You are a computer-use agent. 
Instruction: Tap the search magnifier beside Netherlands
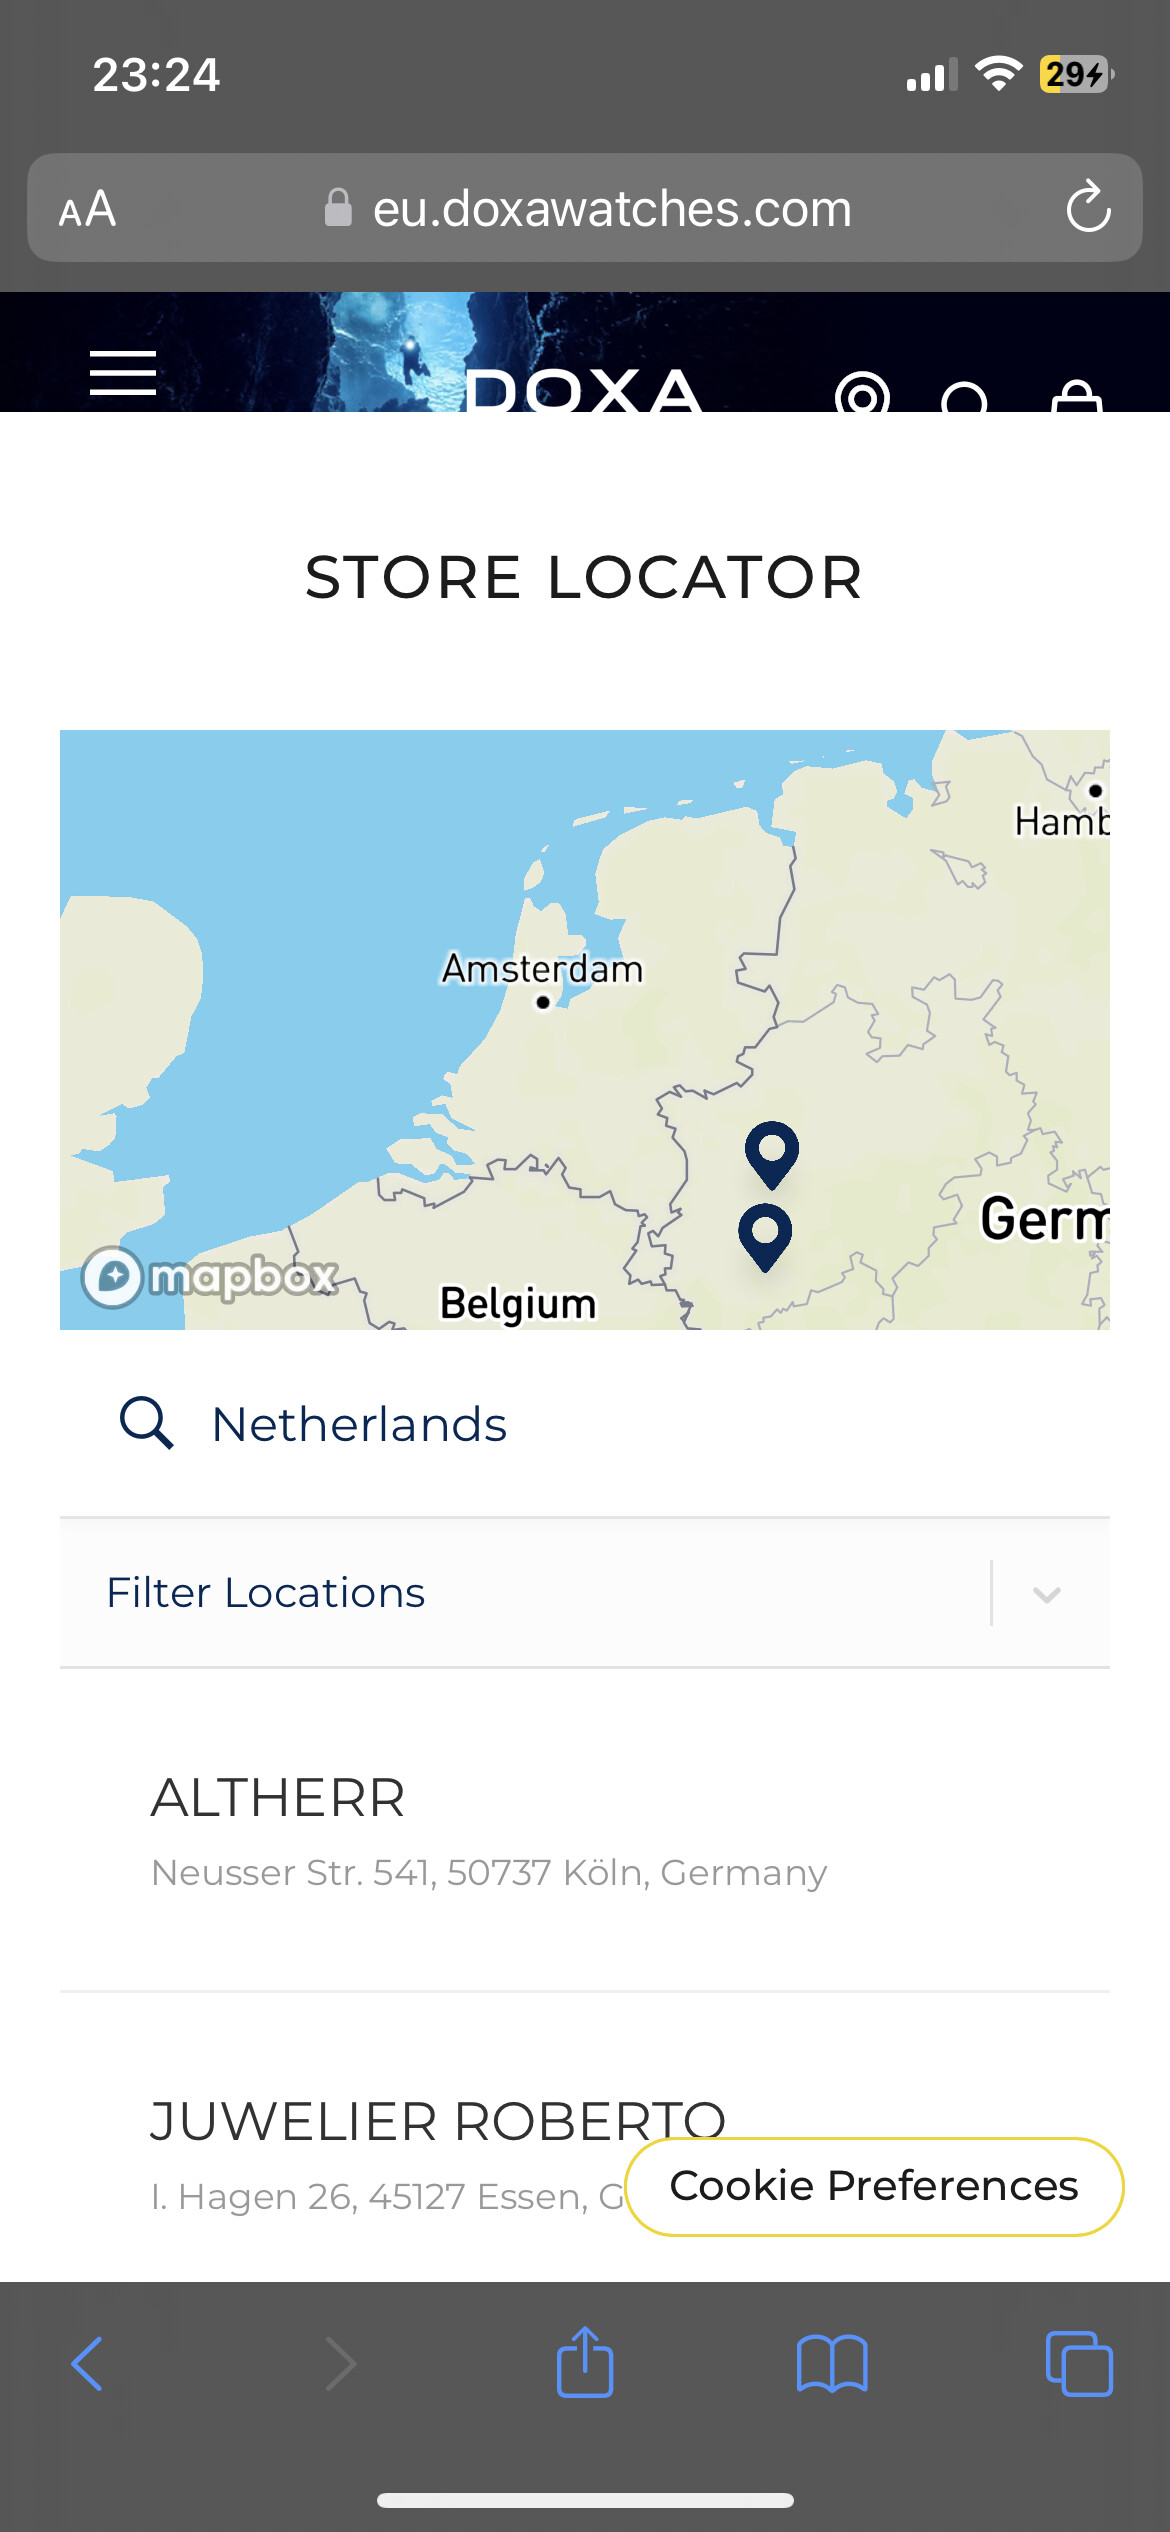click(x=147, y=1423)
